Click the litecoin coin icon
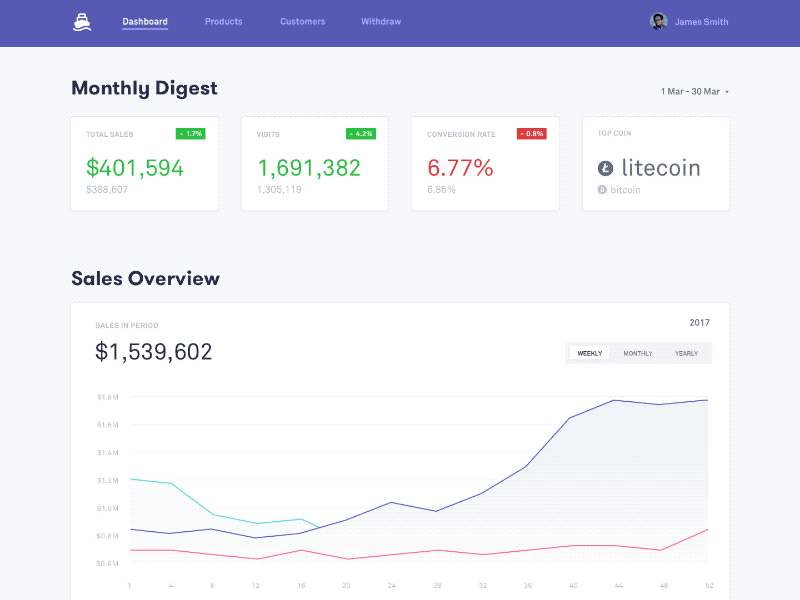Viewport: 800px width, 600px height. 605,168
